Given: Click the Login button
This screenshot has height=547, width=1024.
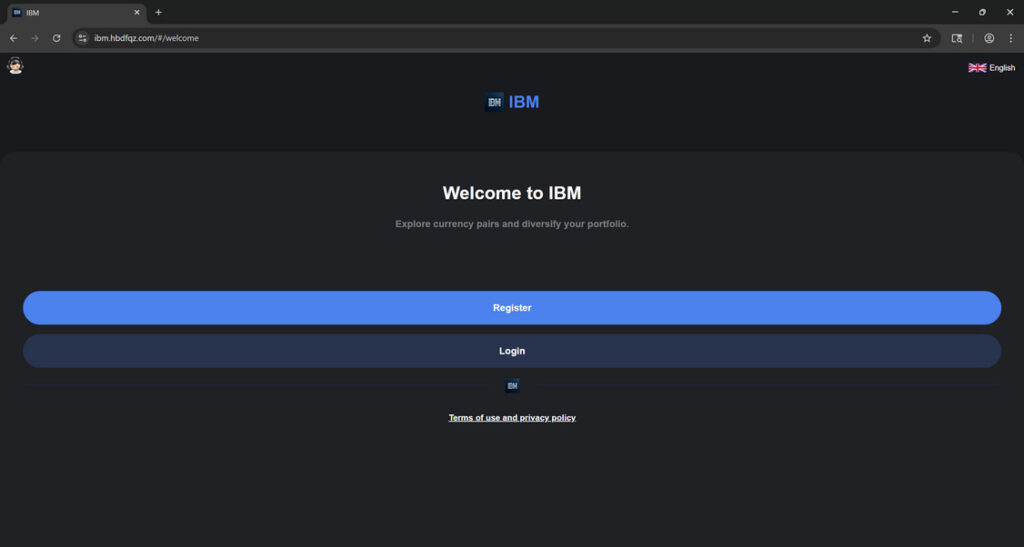Looking at the screenshot, I should click(512, 351).
